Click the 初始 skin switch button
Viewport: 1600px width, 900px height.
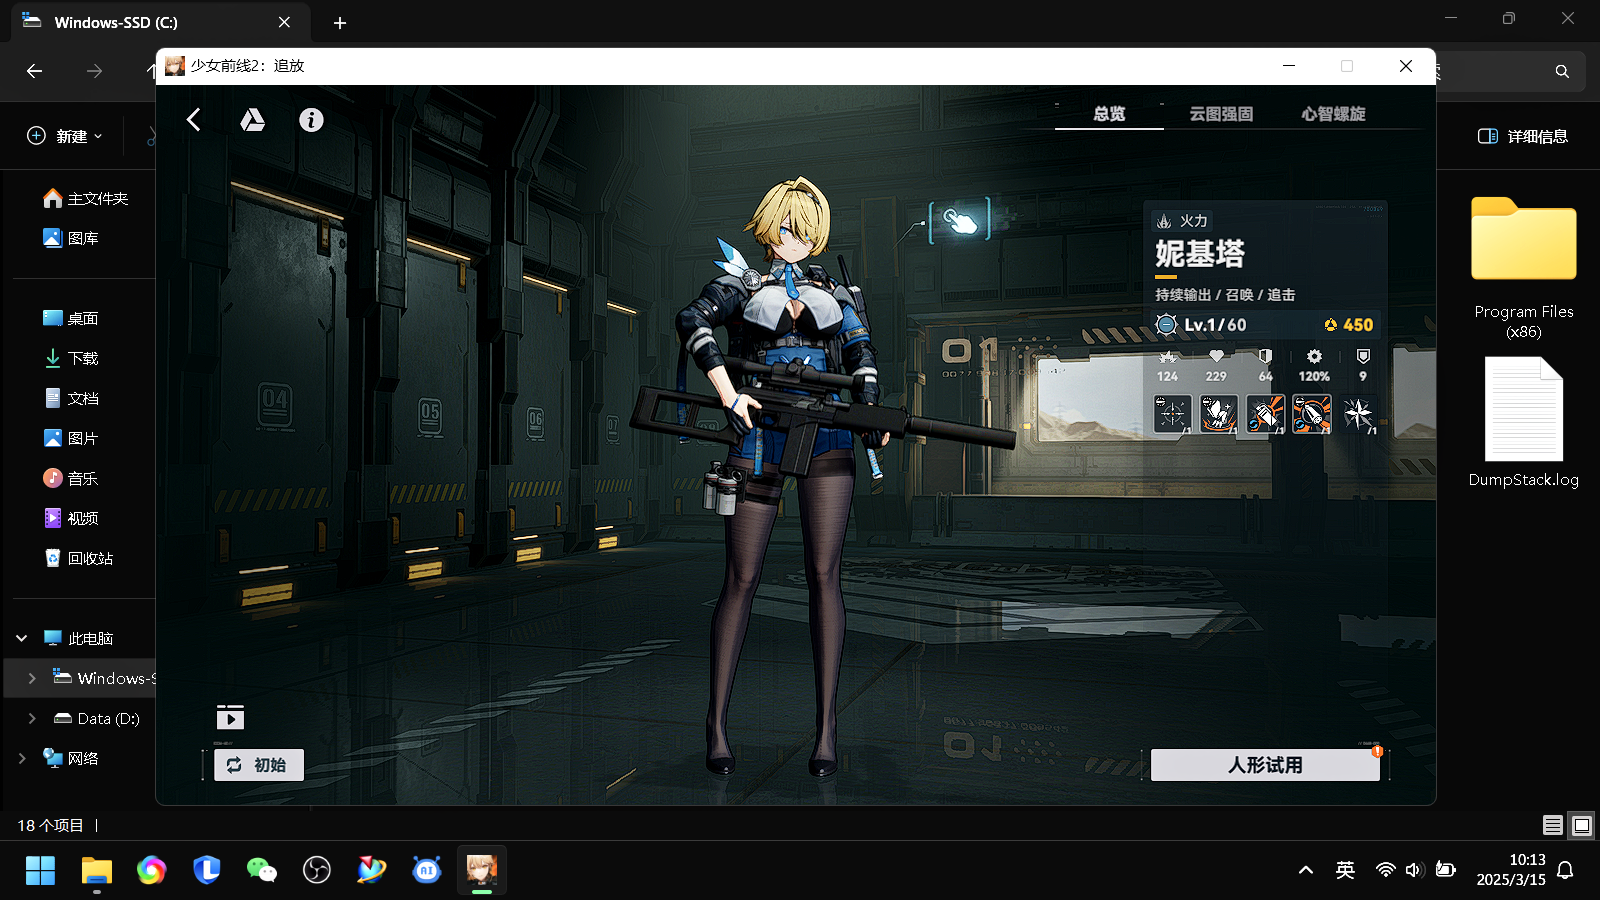[x=259, y=765]
